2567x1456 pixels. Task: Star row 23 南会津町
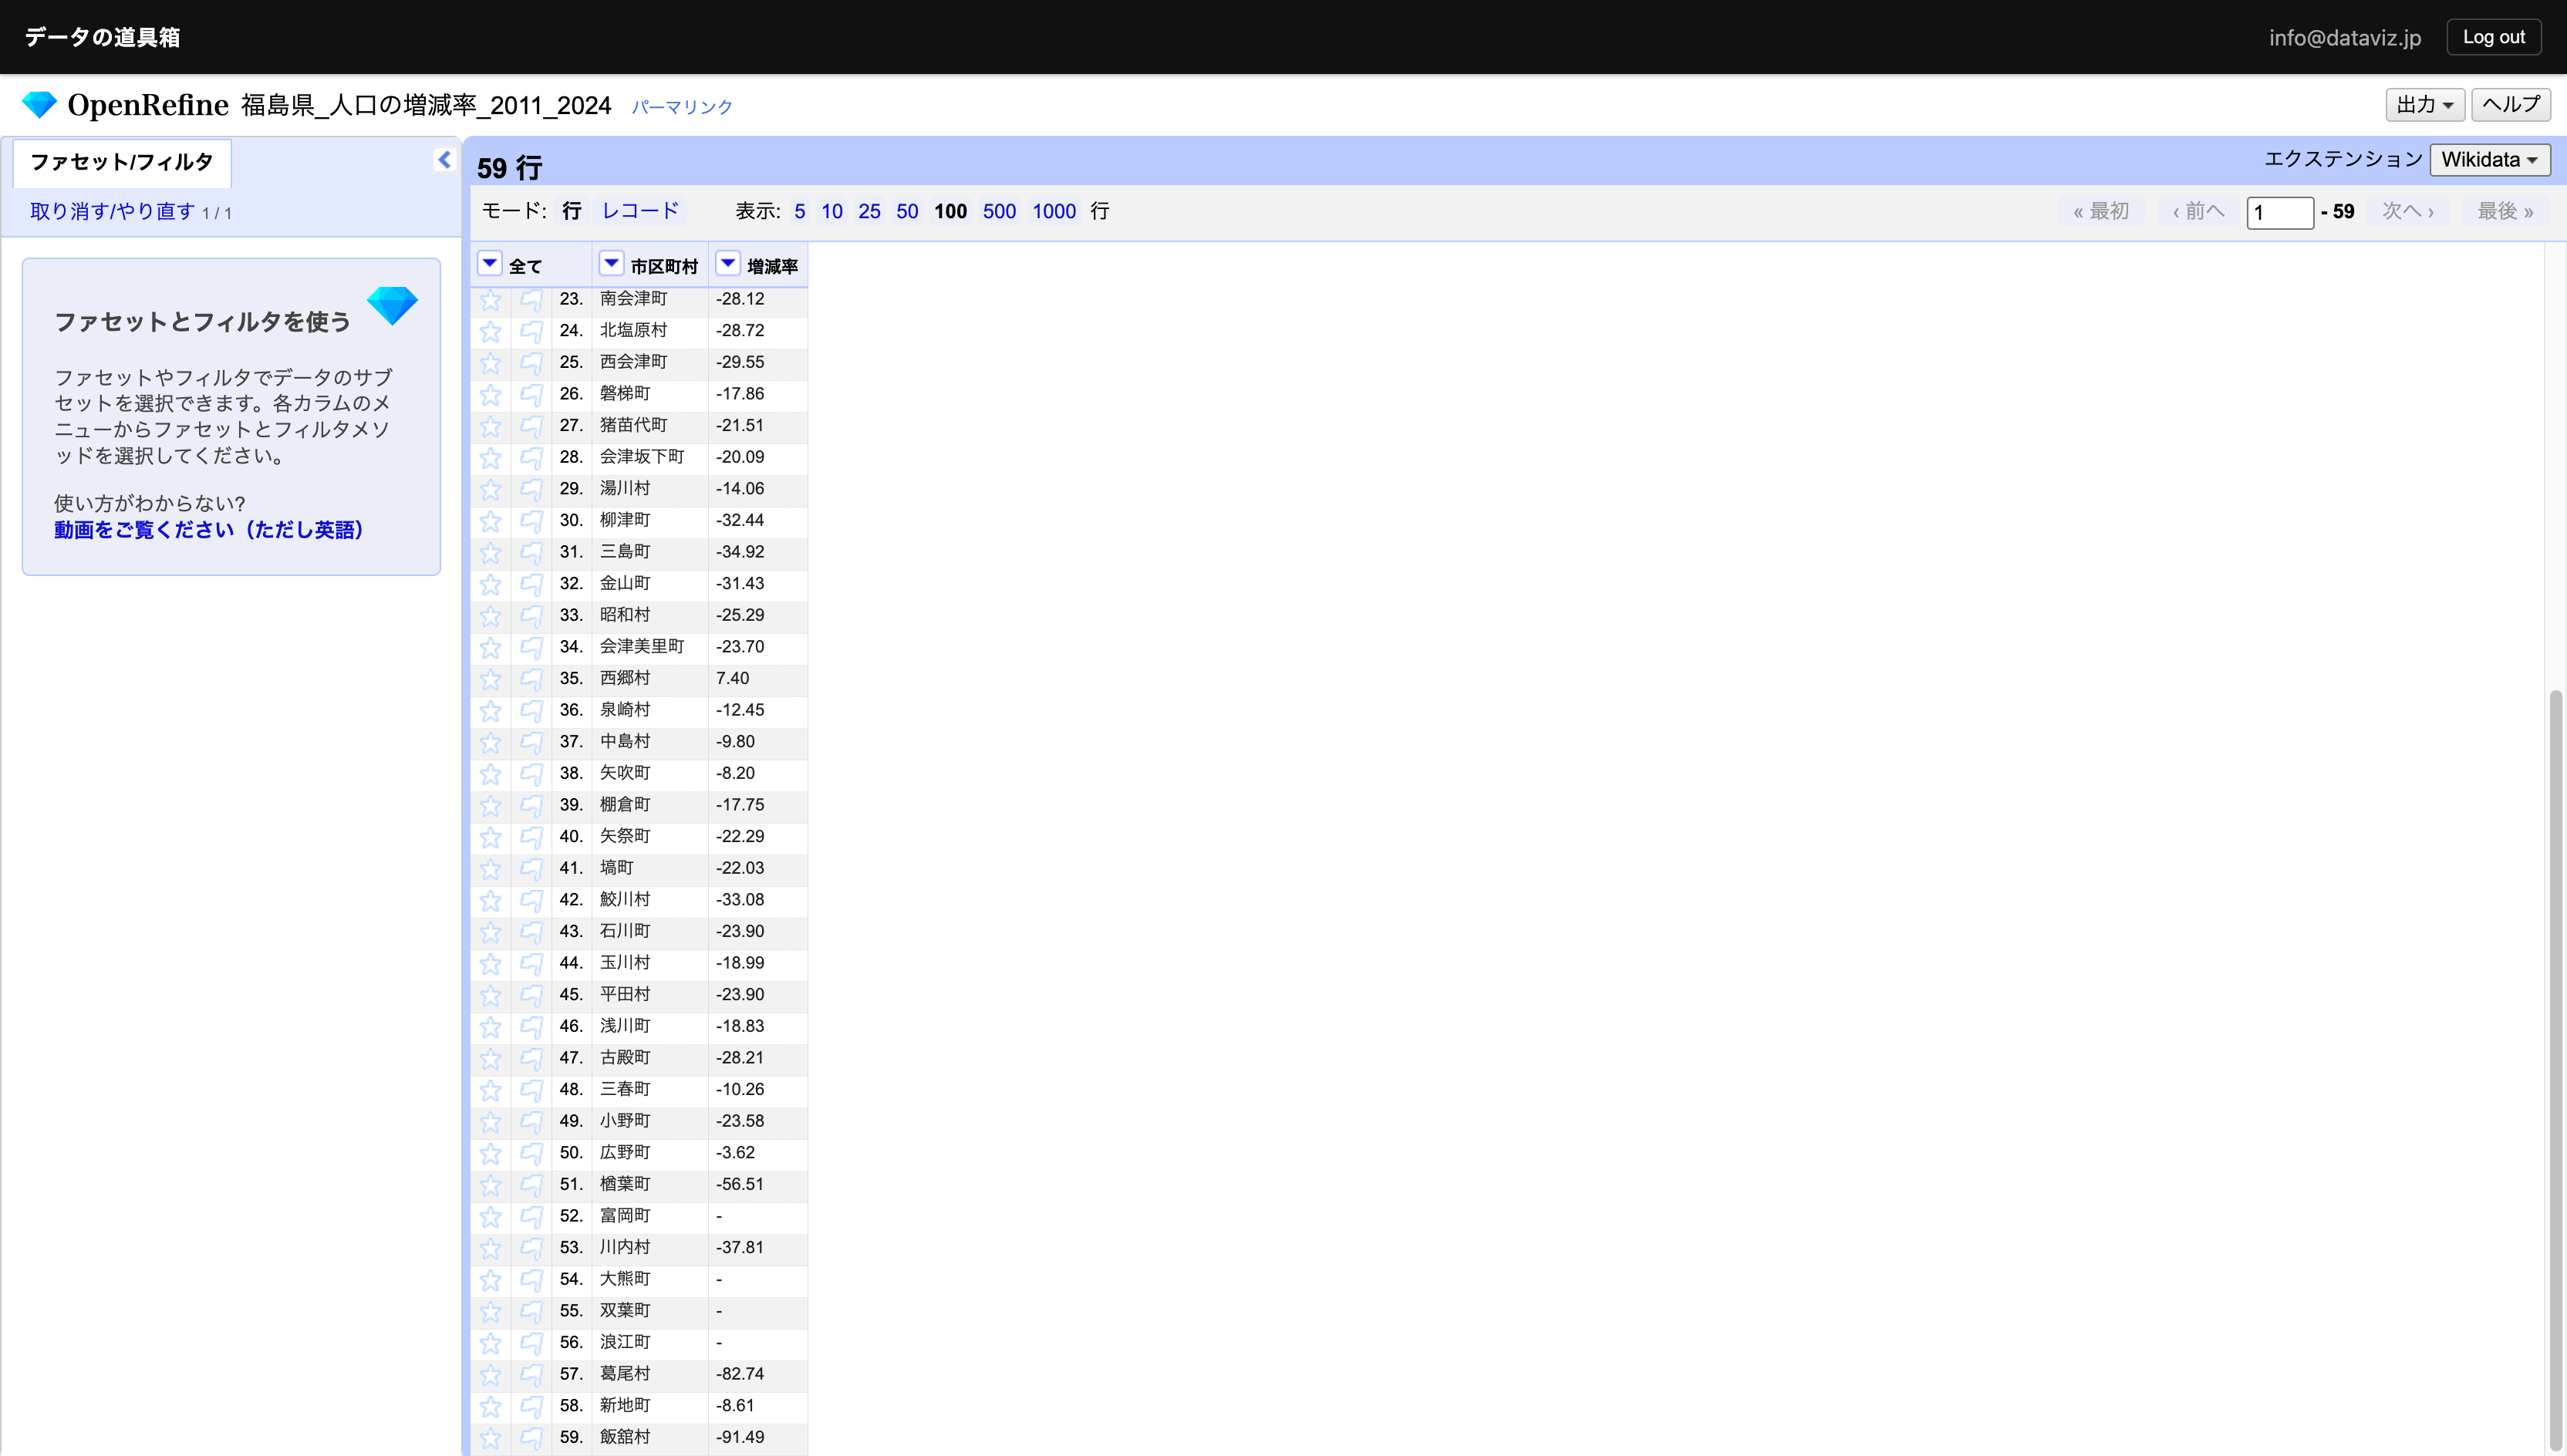490,299
